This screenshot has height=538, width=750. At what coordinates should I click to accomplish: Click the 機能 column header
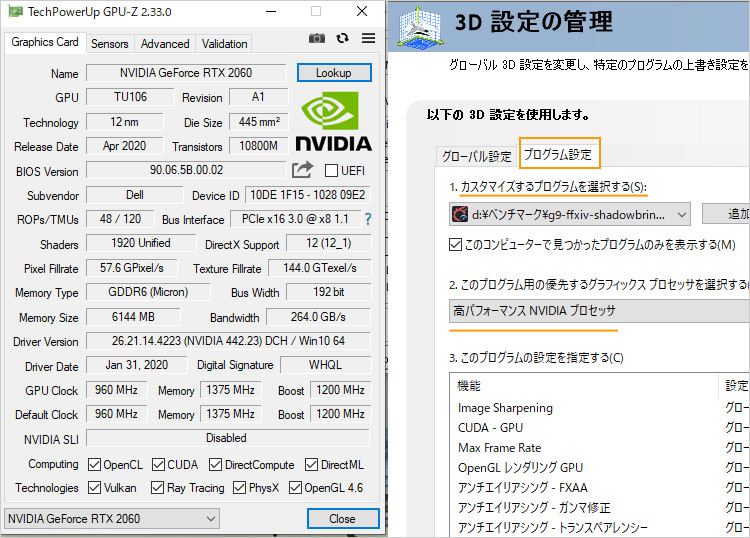pyautogui.click(x=584, y=385)
